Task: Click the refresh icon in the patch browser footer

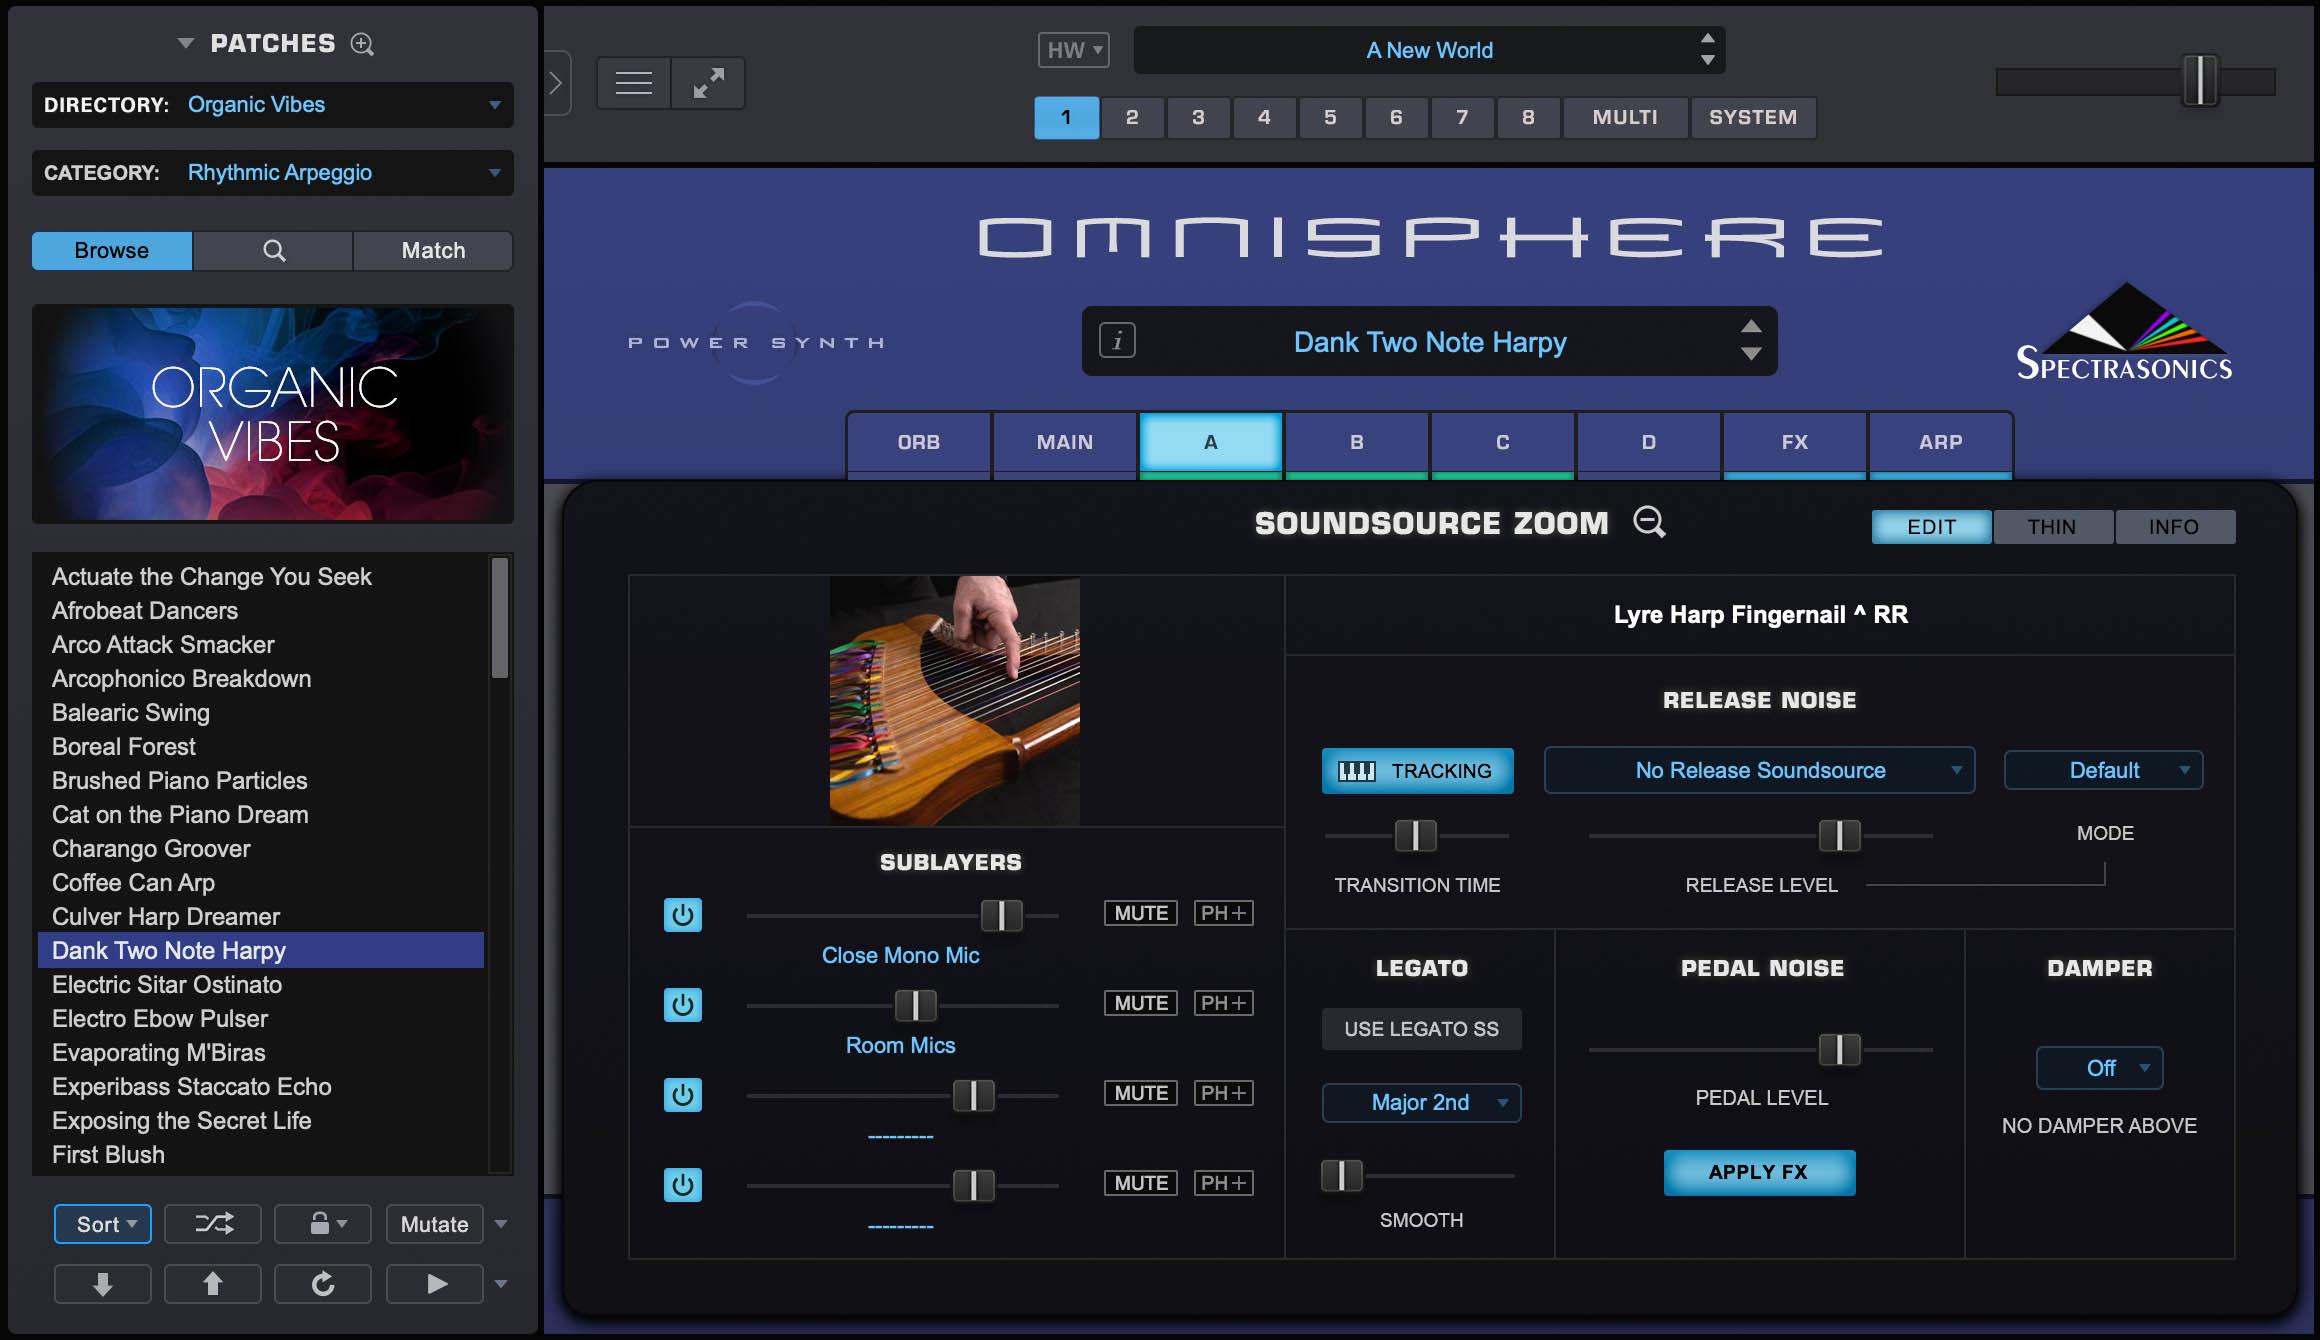Action: pos(322,1284)
